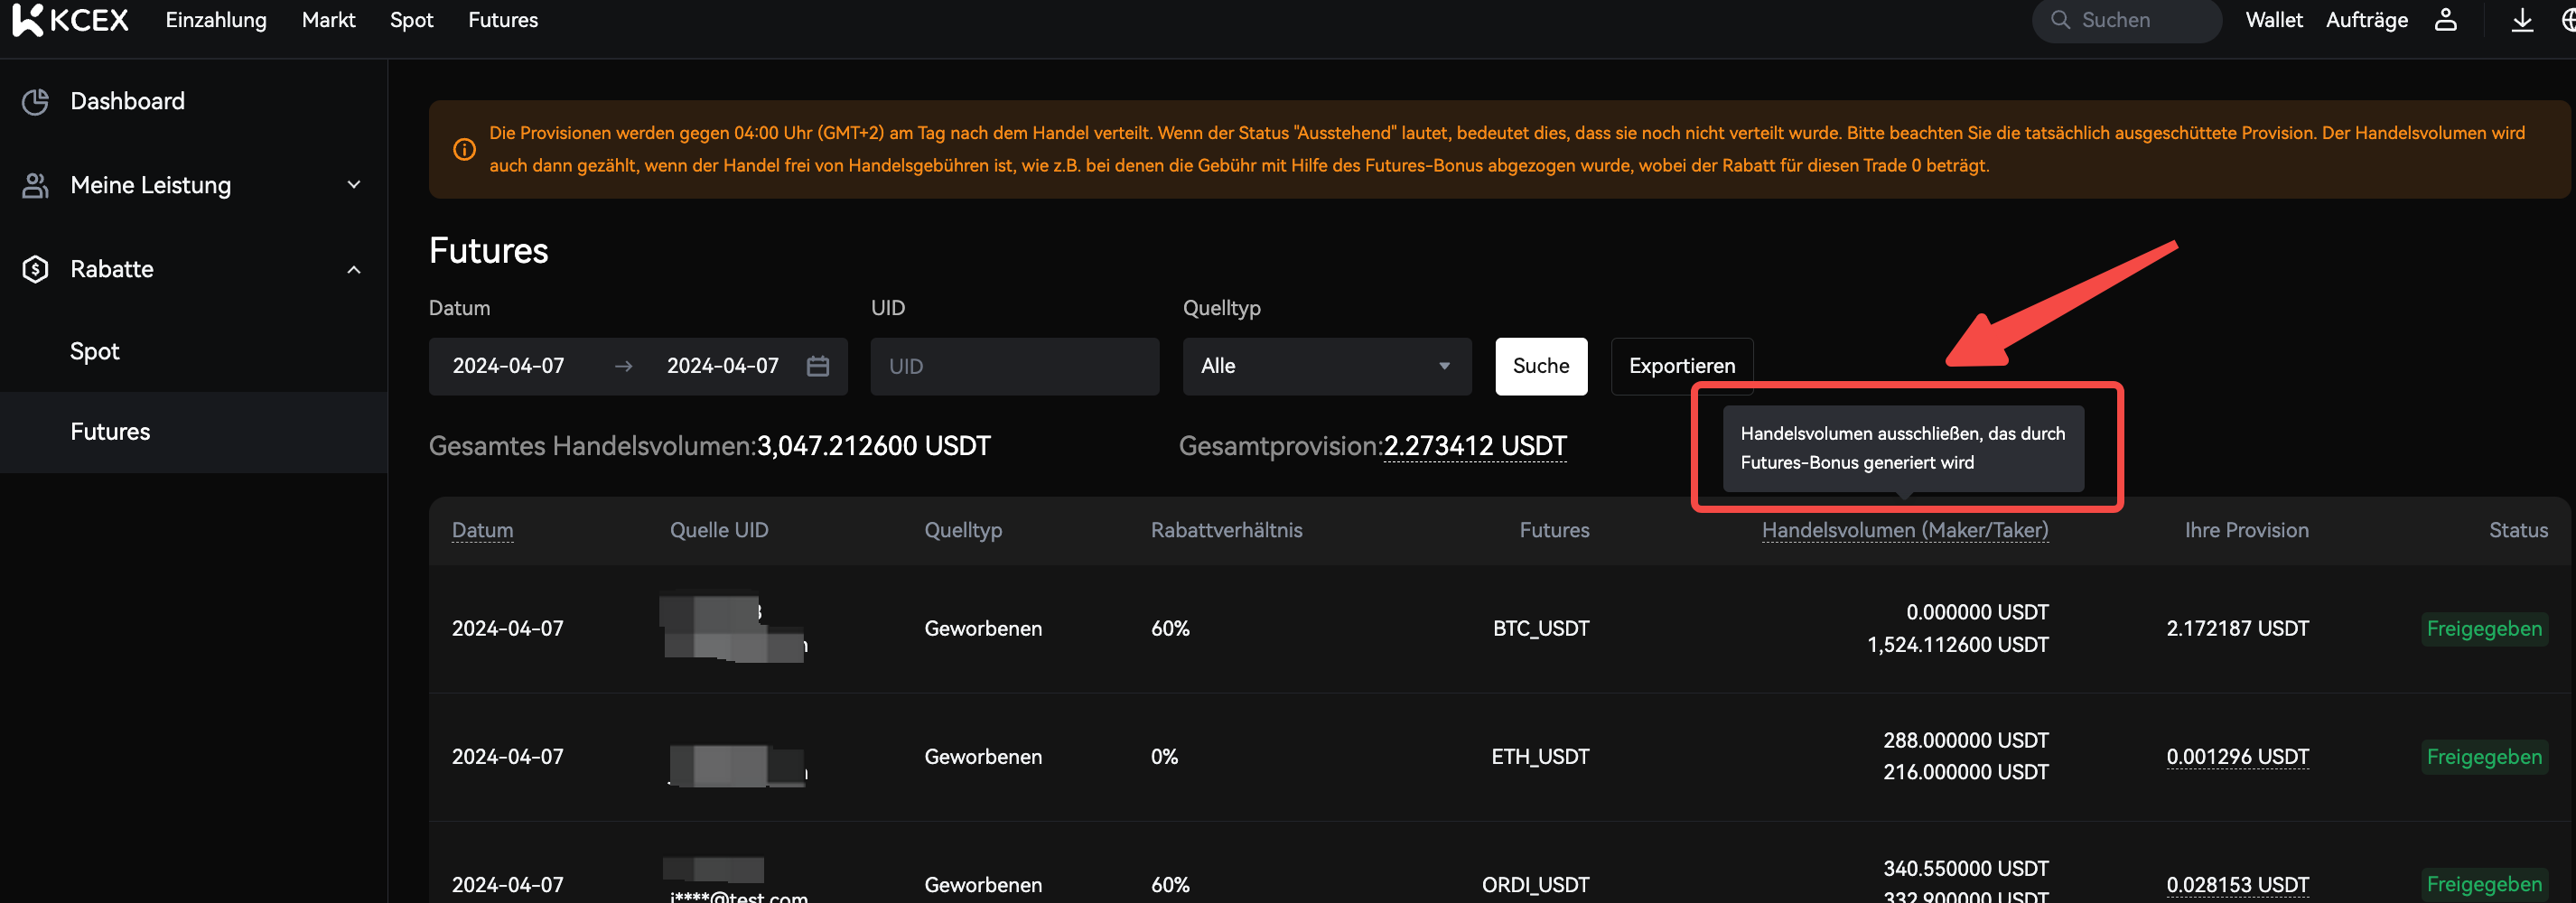This screenshot has width=2576, height=903.
Task: Open Spot in the top navigation
Action: pos(411,20)
